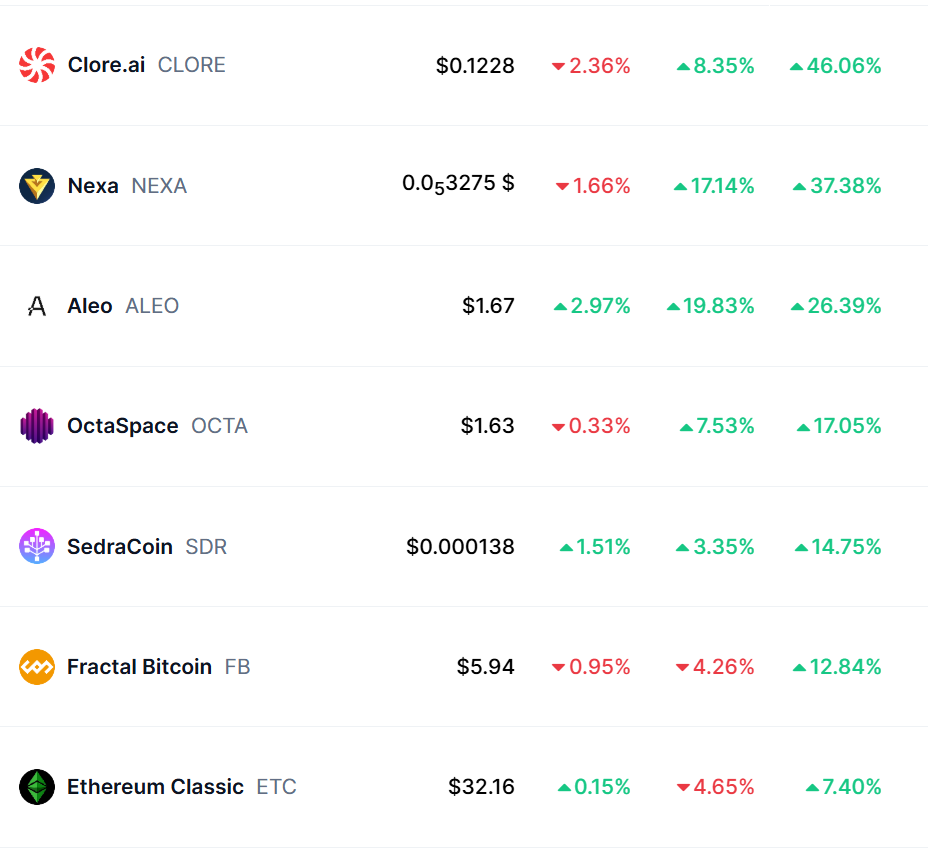Click the ETC ticker symbol
Screen dimensions: 928x858
click(x=276, y=787)
